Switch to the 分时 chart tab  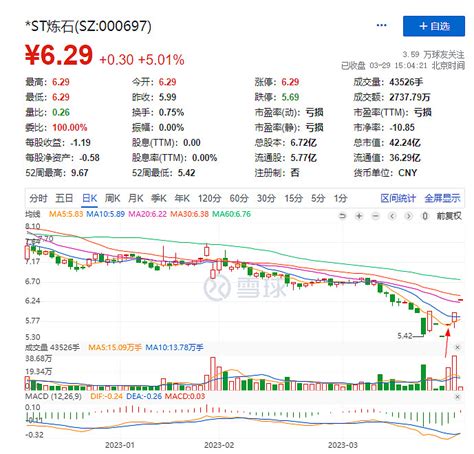[x=38, y=198]
